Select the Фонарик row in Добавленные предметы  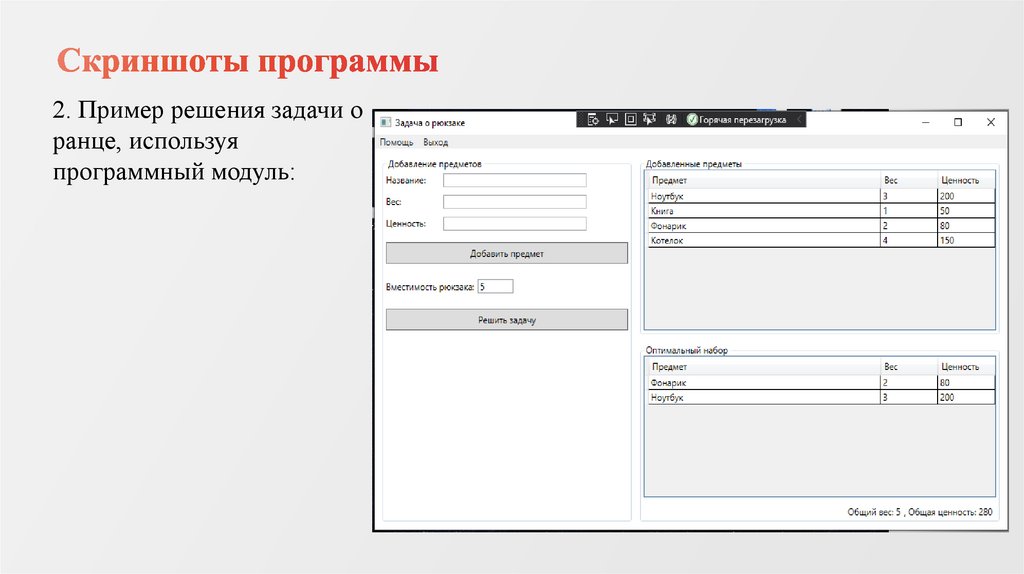point(822,226)
